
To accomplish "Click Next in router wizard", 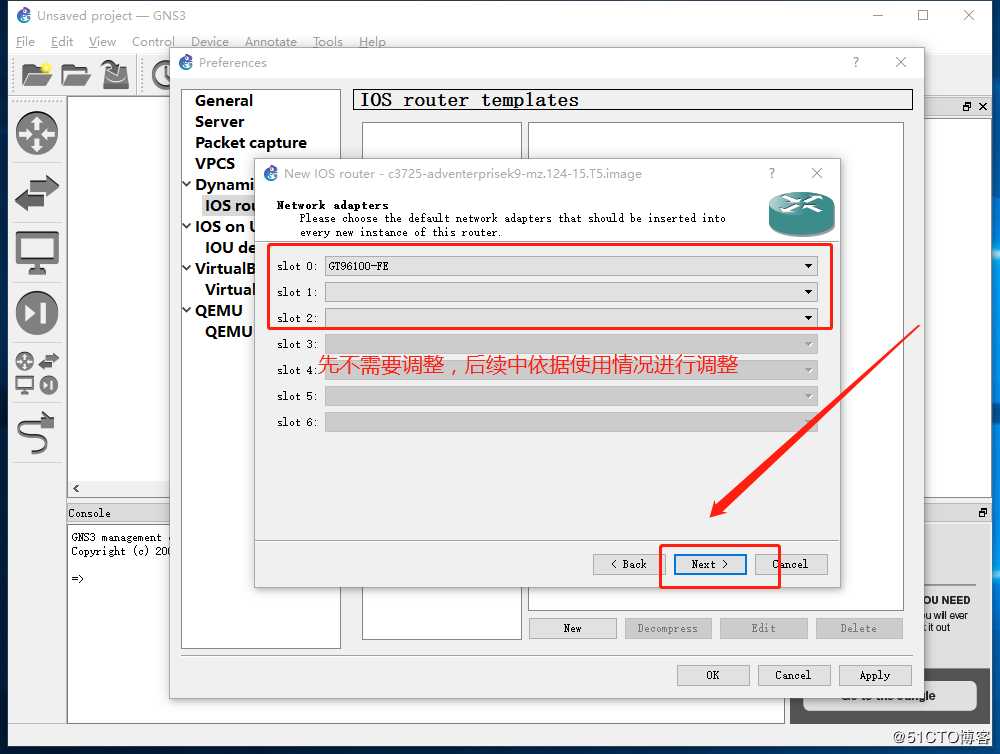I will (x=710, y=565).
